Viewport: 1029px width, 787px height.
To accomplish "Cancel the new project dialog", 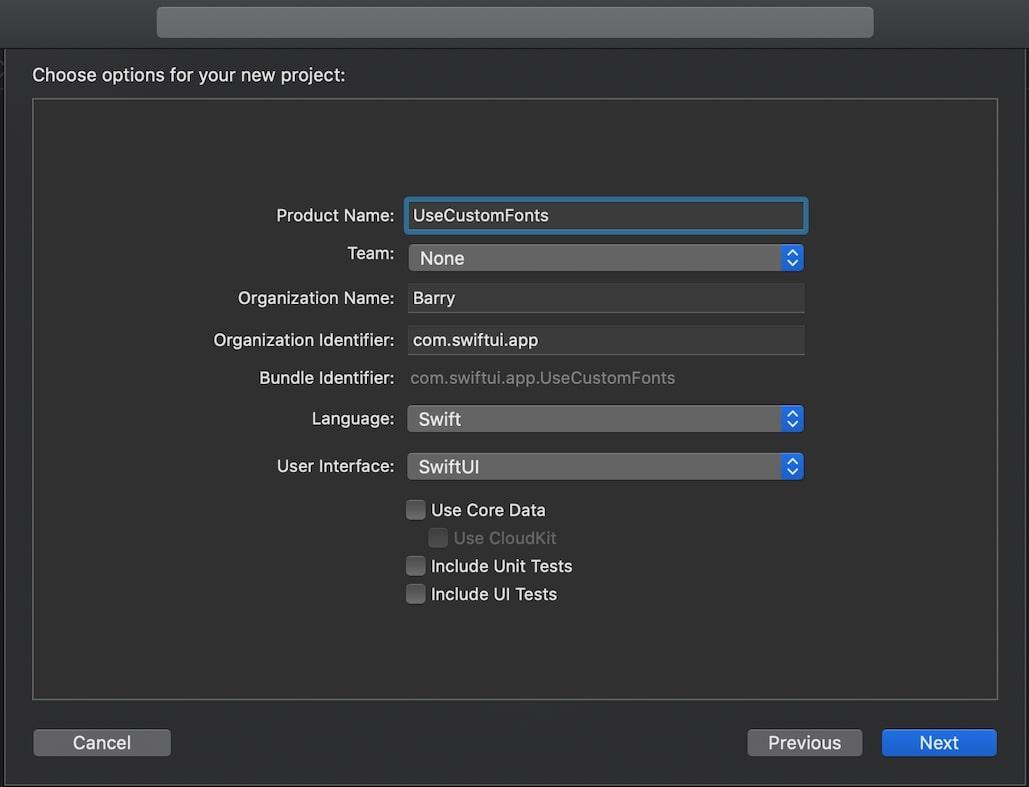I will 102,743.
